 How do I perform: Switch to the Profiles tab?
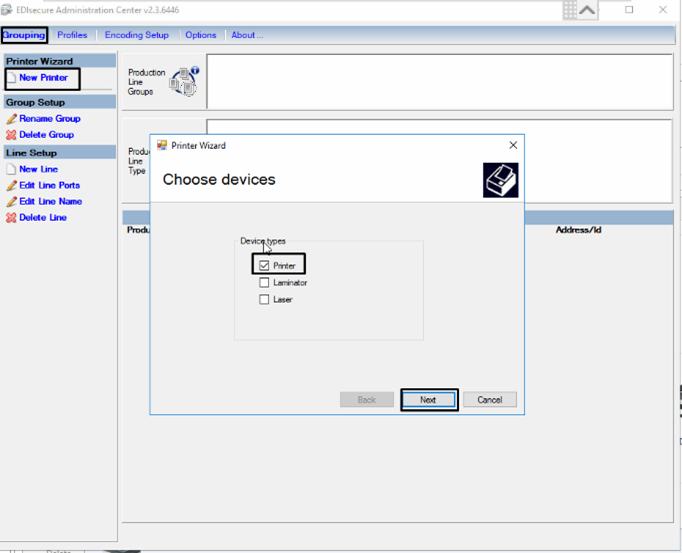pos(72,35)
